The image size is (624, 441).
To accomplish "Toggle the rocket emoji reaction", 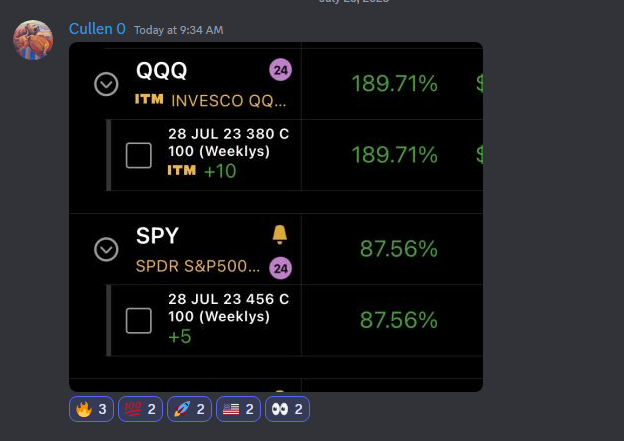I will 189,409.
